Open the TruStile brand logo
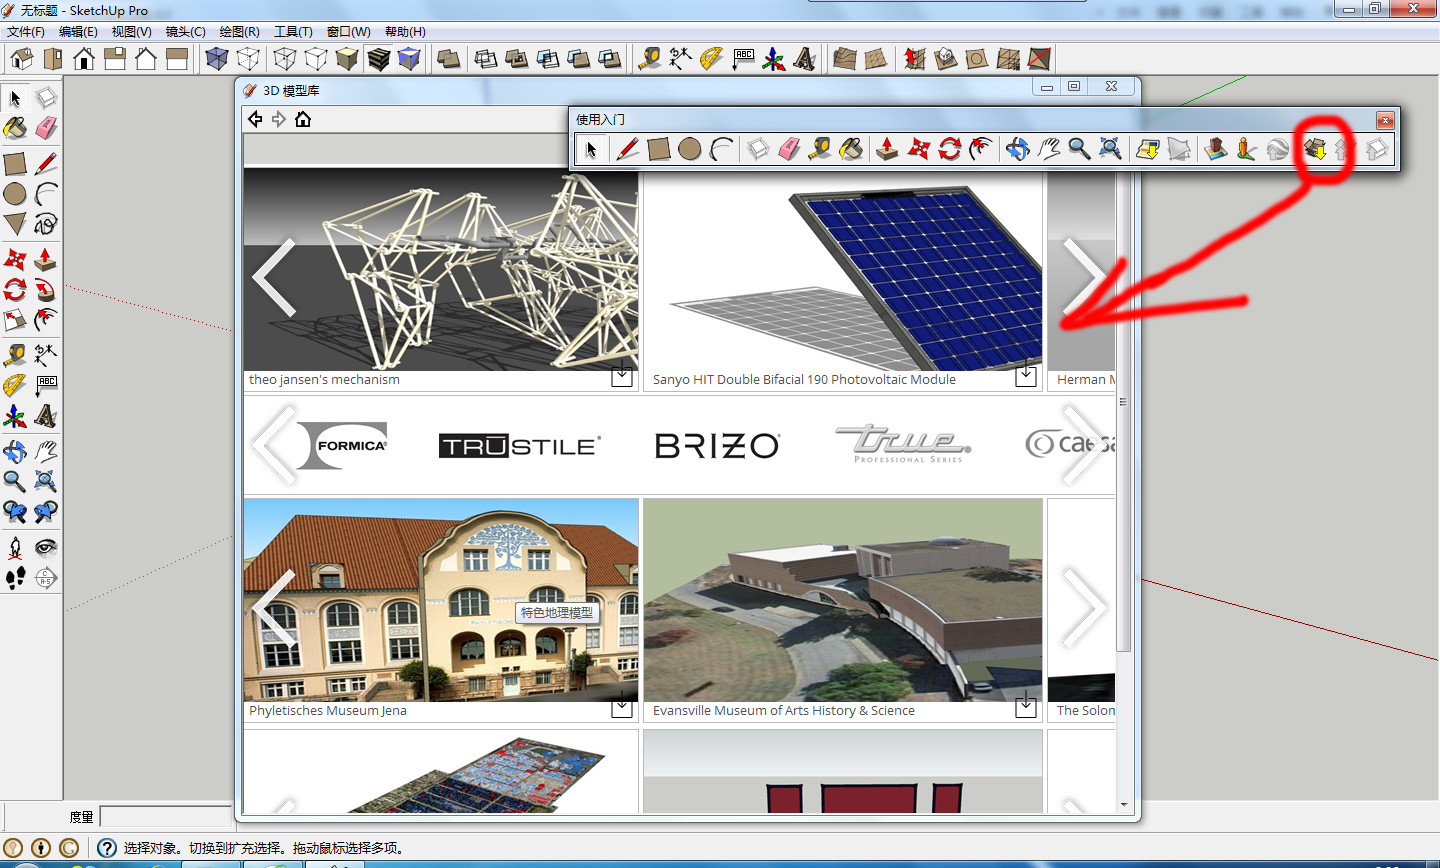The width and height of the screenshot is (1440, 868). pyautogui.click(x=520, y=446)
